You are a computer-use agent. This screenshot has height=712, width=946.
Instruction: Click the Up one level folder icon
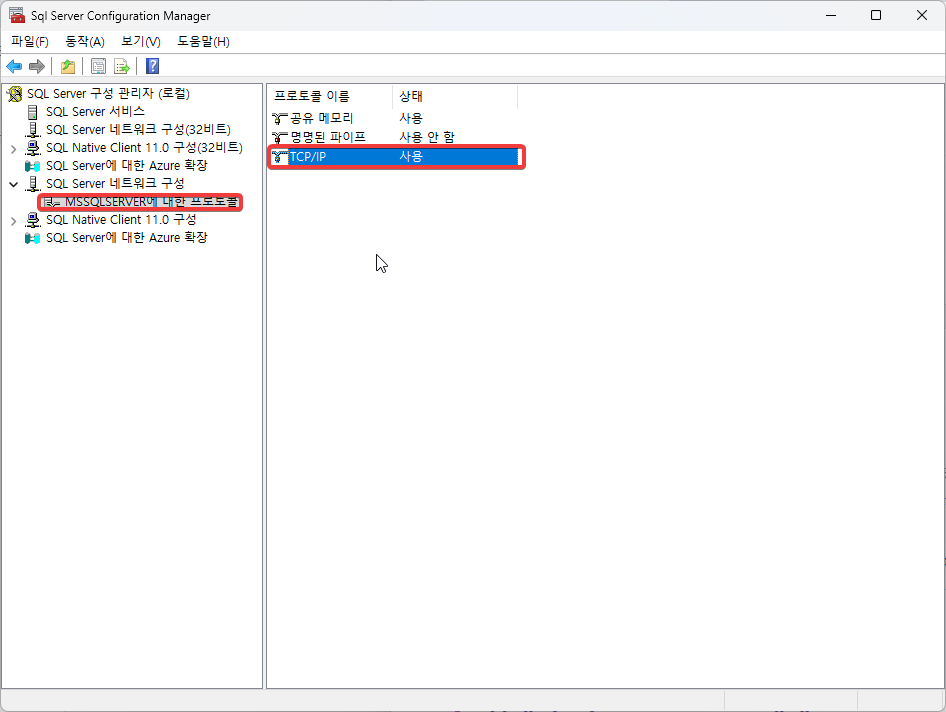pos(68,66)
